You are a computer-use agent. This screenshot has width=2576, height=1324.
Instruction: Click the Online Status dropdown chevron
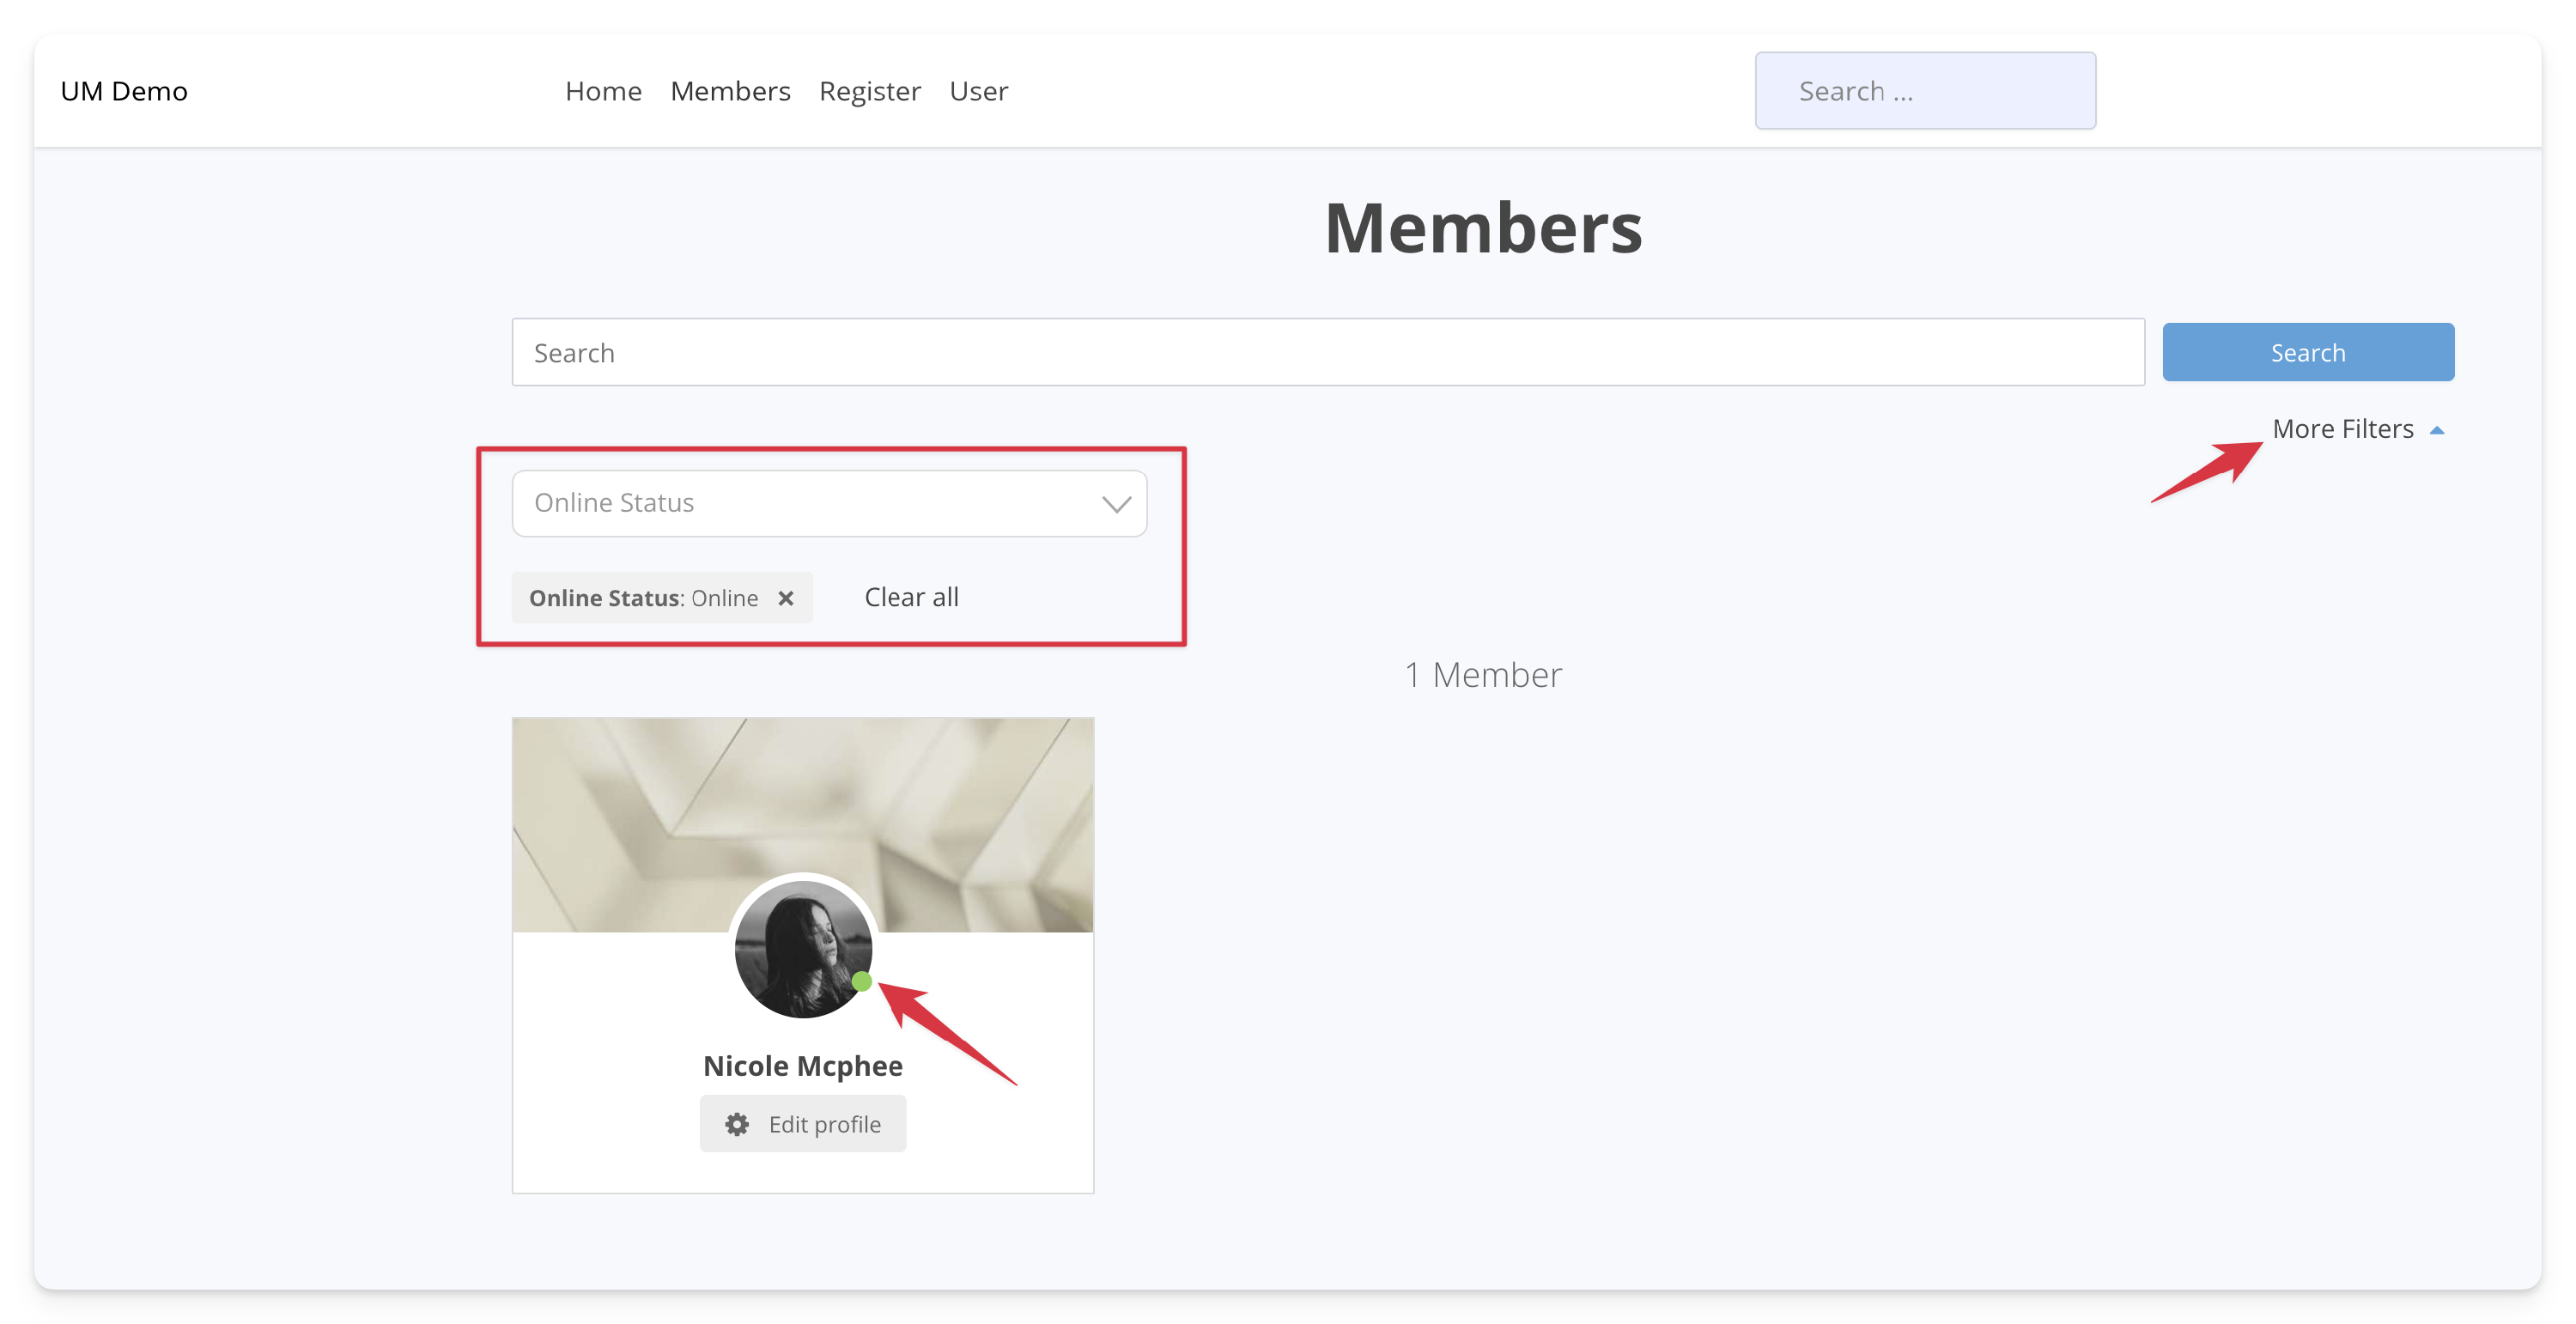coord(1116,504)
